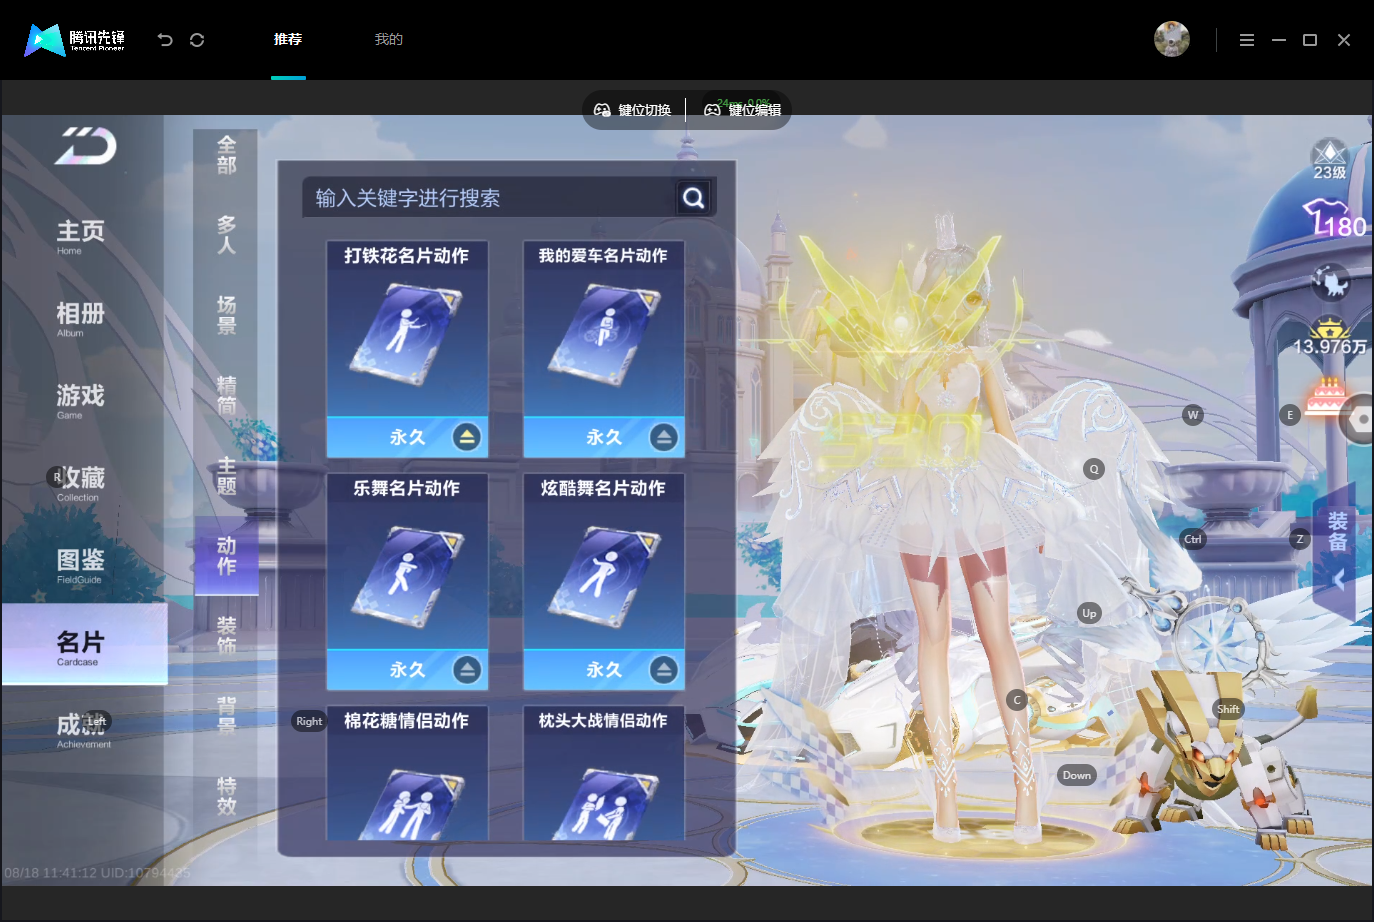
Task: Select 我的爱车名片动作 card thumbnail
Action: (604, 349)
